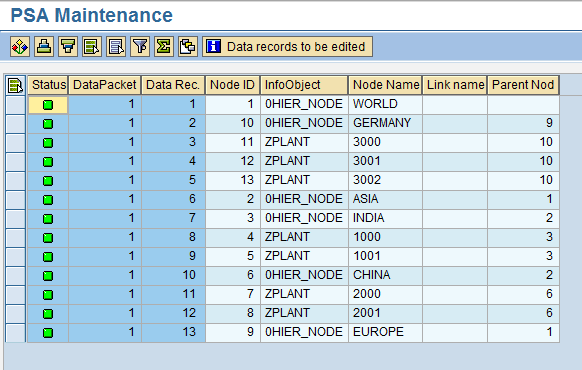
Task: Click 0HIER_NODE InfoObject cell in WORLD row
Action: click(x=304, y=104)
